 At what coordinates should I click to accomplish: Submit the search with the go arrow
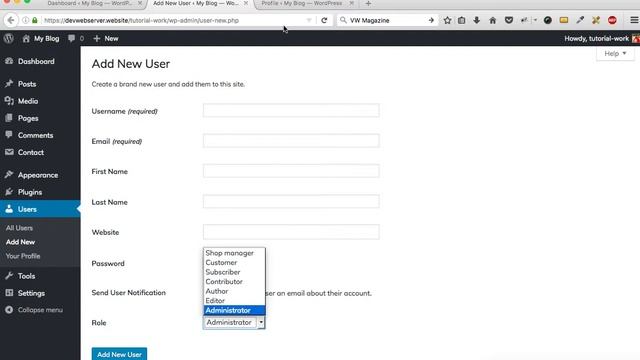(431, 20)
